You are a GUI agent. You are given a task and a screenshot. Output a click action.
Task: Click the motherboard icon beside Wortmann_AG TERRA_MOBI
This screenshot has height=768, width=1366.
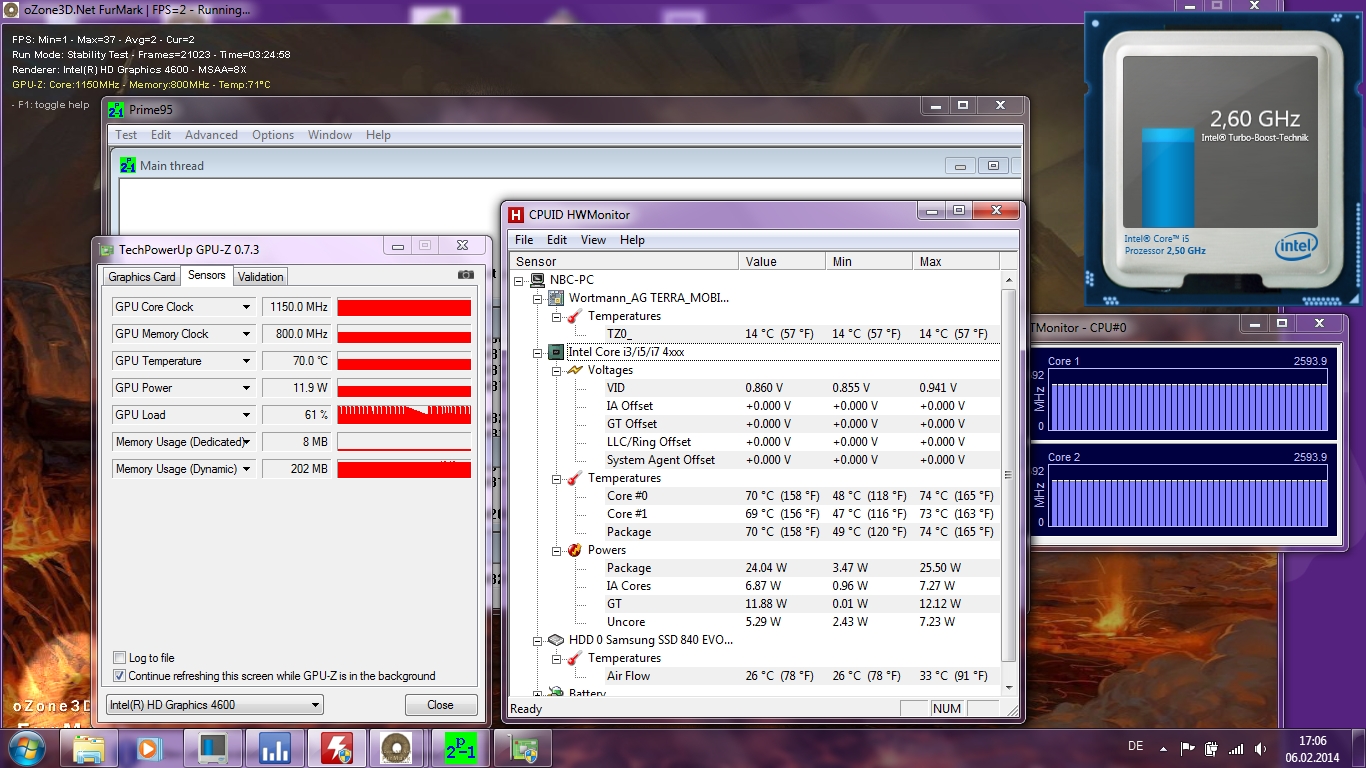pos(556,298)
